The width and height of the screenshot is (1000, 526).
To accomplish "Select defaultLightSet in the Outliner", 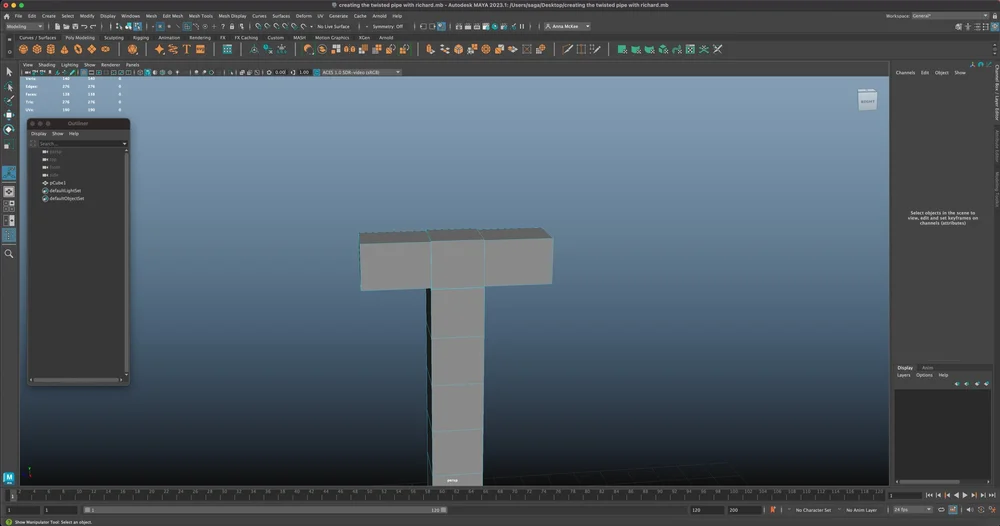I will click(65, 191).
